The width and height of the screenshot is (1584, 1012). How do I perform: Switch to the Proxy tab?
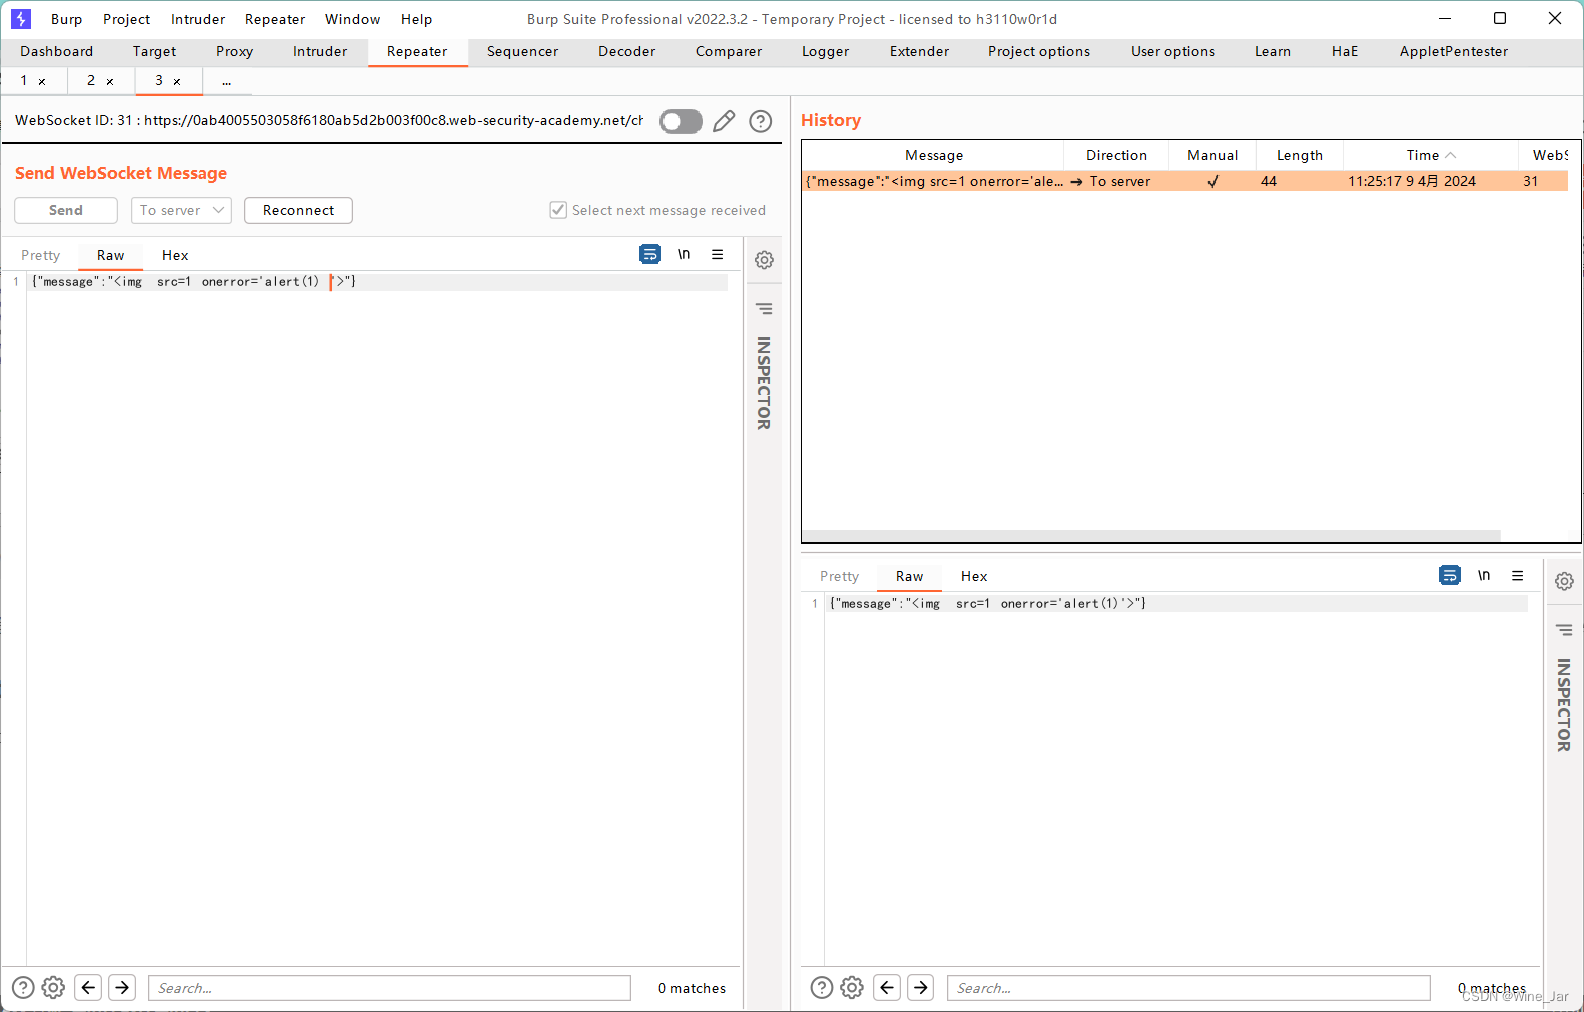coord(235,51)
